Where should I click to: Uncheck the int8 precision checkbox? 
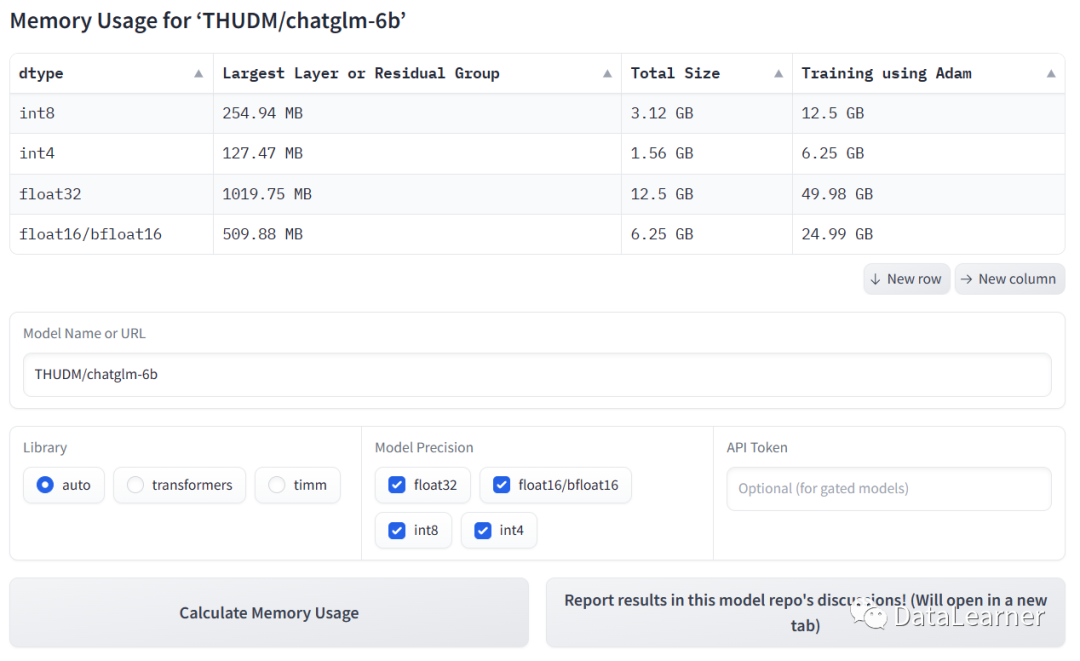397,530
